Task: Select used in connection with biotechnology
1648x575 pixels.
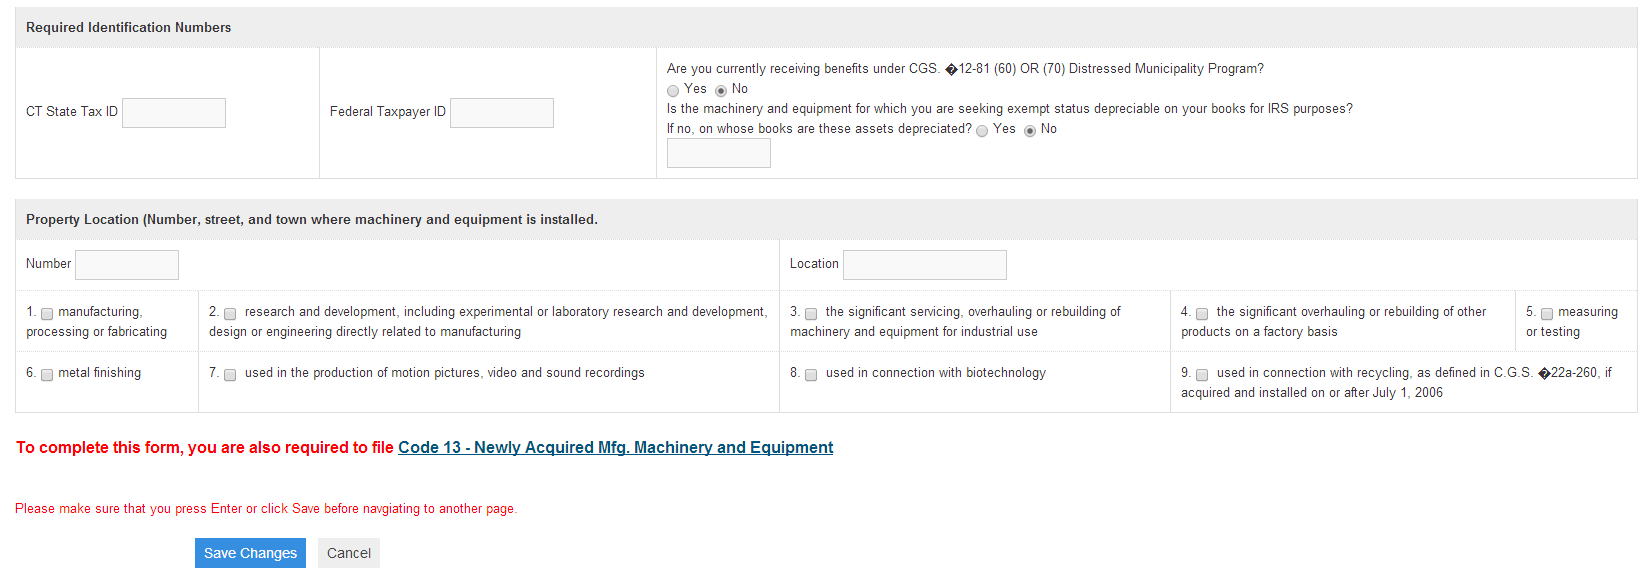Action: tap(811, 375)
